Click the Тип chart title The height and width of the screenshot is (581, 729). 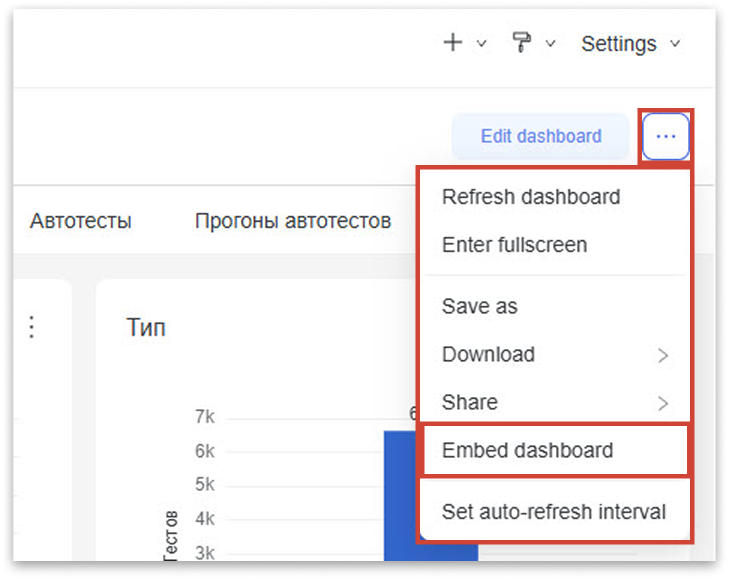pyautogui.click(x=146, y=327)
